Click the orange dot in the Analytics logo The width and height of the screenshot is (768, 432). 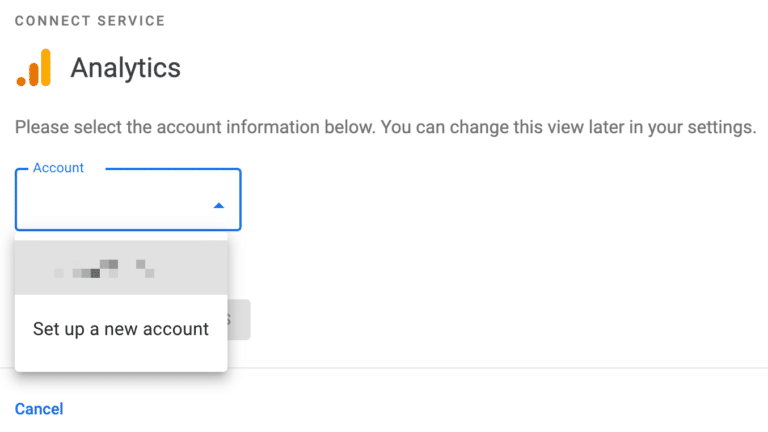click(x=22, y=80)
